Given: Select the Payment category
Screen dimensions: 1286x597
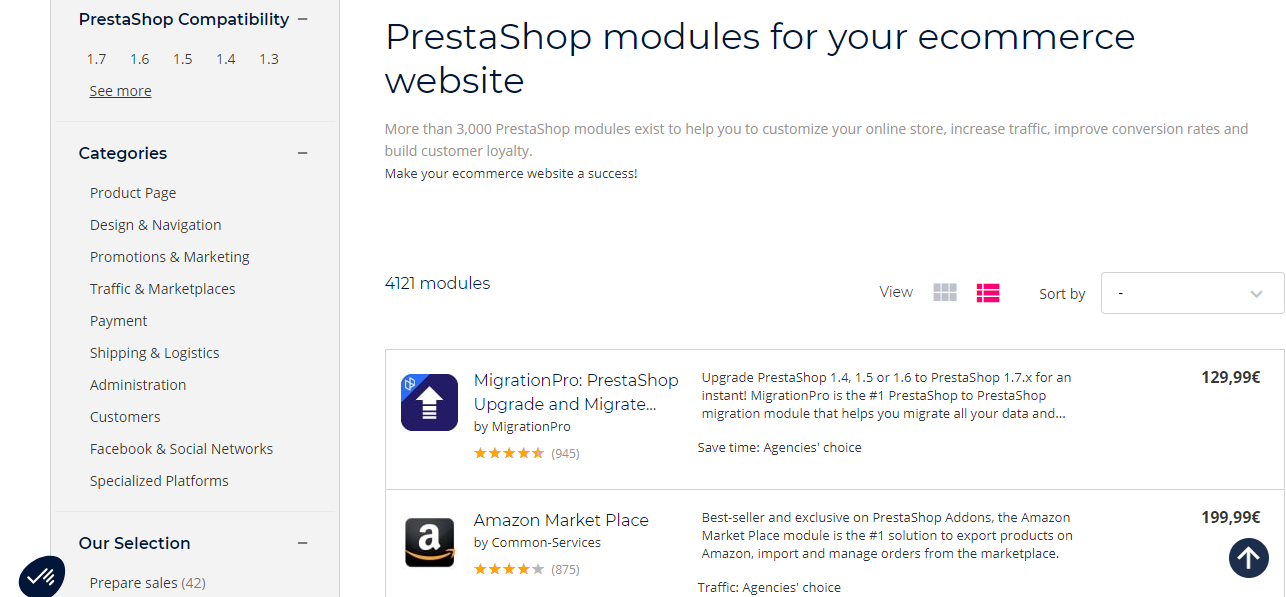Looking at the screenshot, I should point(118,320).
